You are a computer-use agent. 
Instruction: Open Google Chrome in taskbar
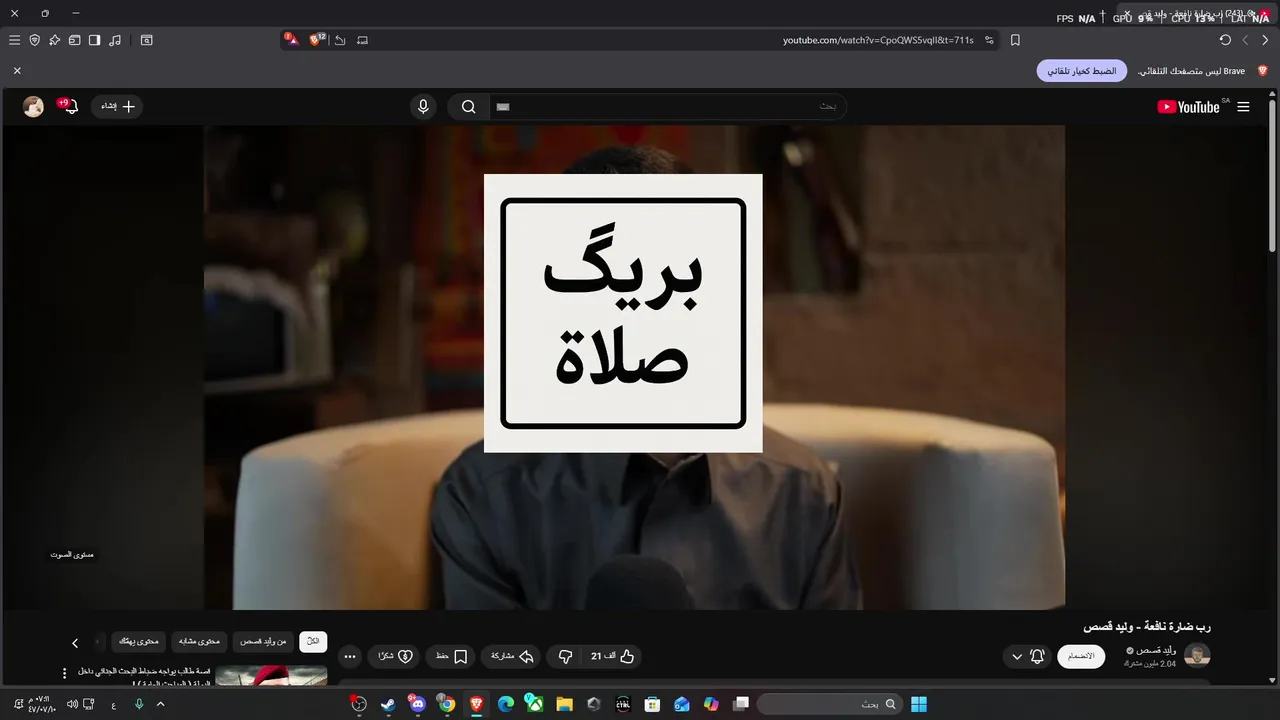[447, 704]
